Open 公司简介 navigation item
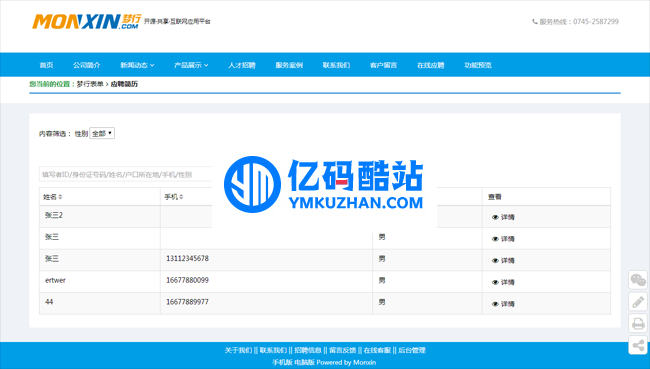The width and height of the screenshot is (650, 369). (x=87, y=65)
